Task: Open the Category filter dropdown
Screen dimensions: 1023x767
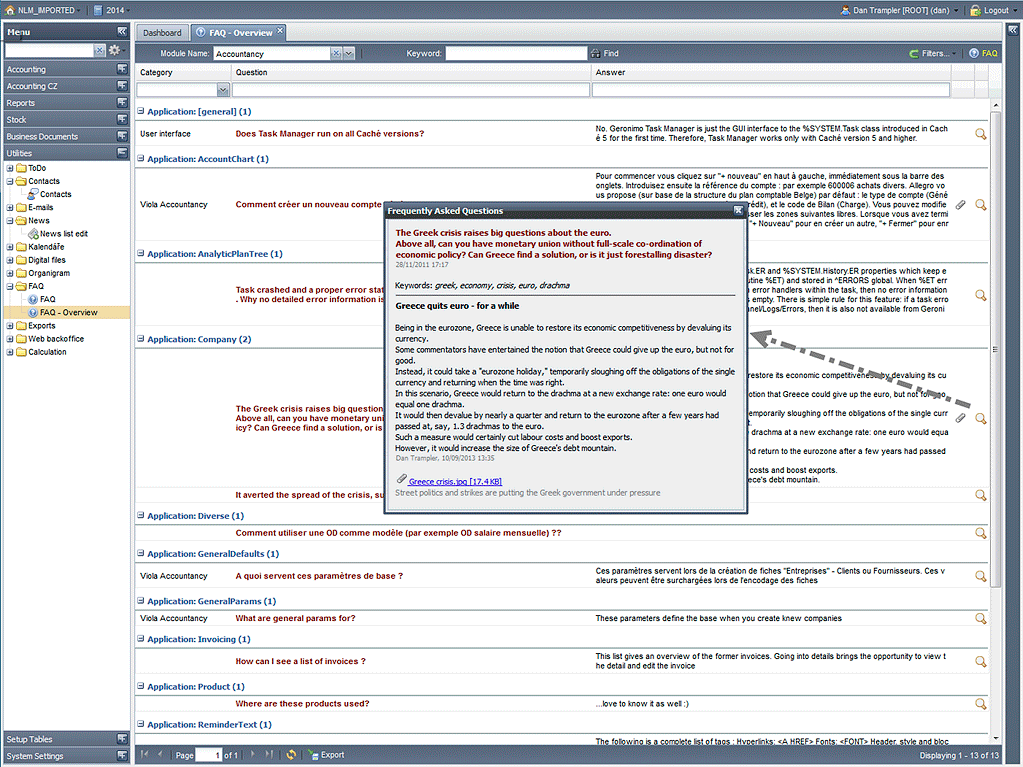Action: (x=223, y=90)
